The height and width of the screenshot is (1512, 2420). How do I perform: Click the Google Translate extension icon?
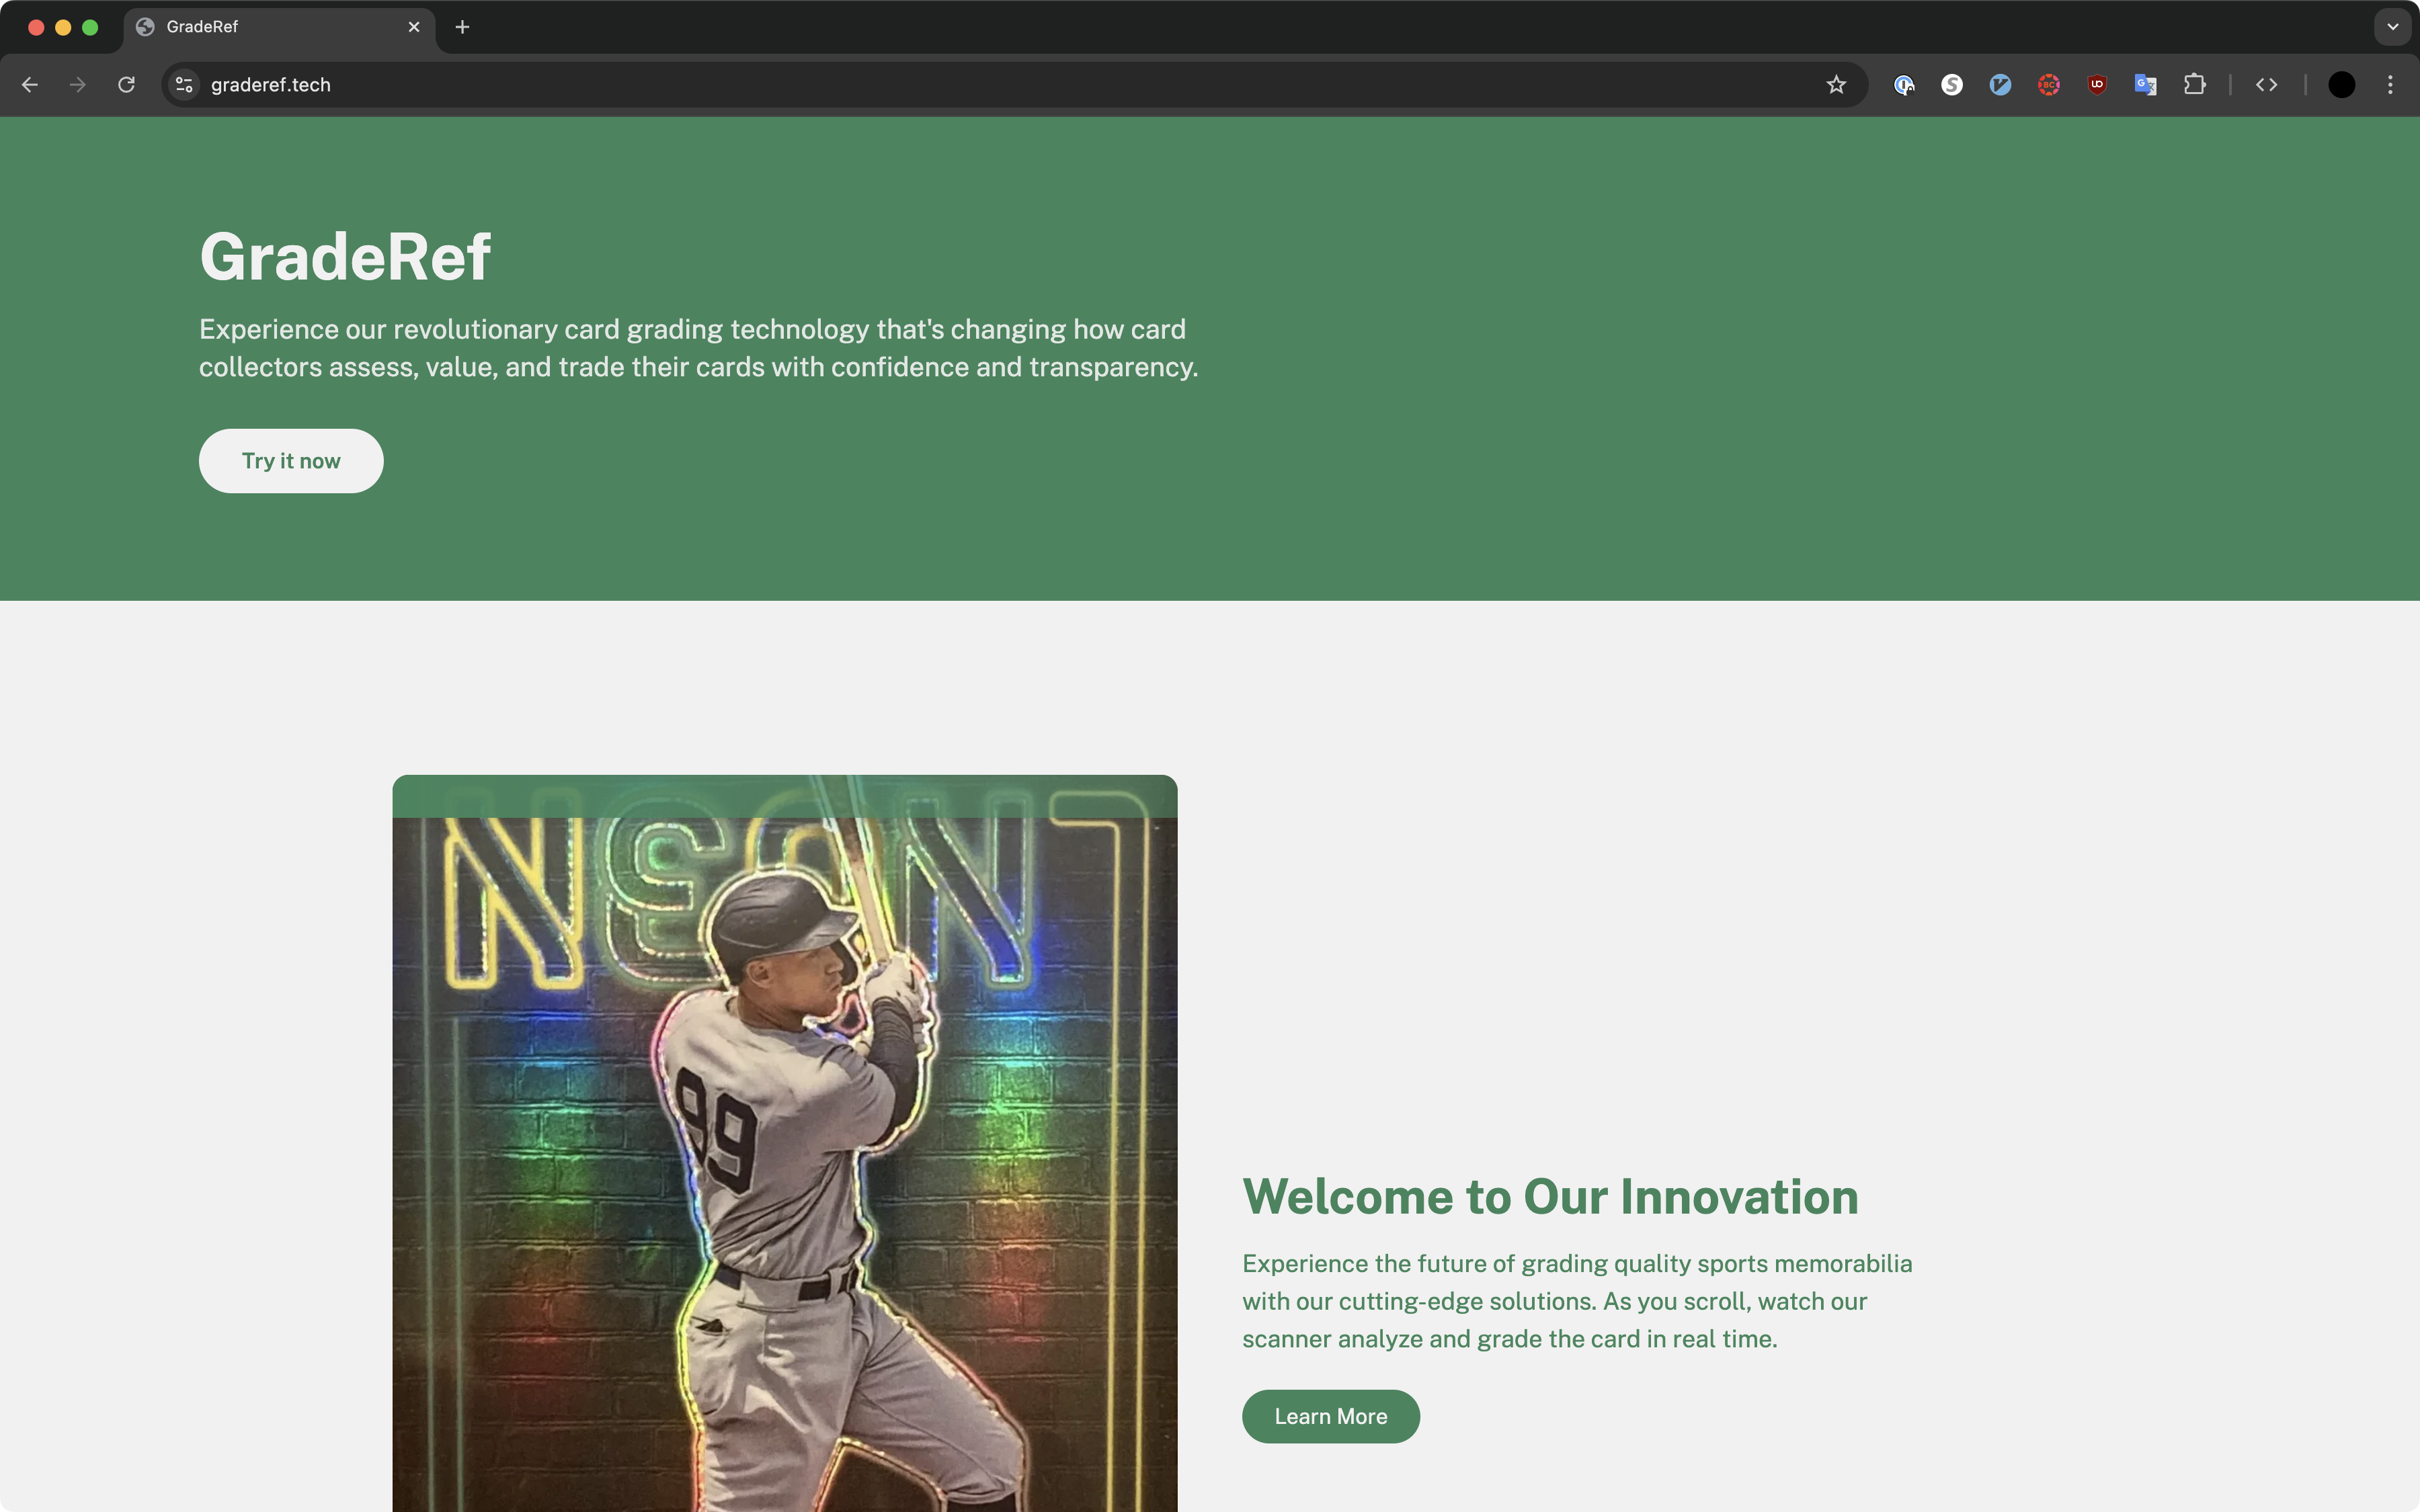(x=2145, y=85)
